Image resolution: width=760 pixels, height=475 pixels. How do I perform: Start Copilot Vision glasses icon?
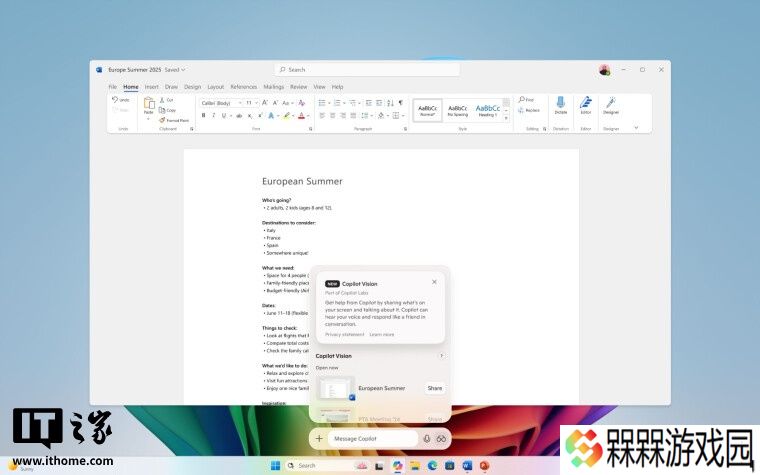point(441,439)
